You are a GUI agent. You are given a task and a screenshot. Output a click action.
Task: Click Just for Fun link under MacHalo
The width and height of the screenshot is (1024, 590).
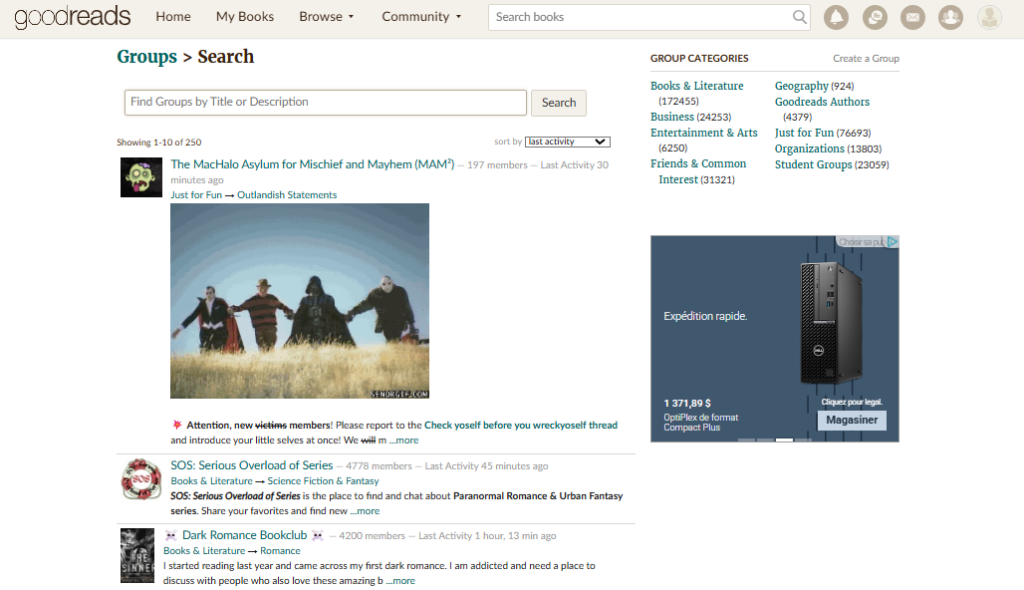tap(196, 195)
